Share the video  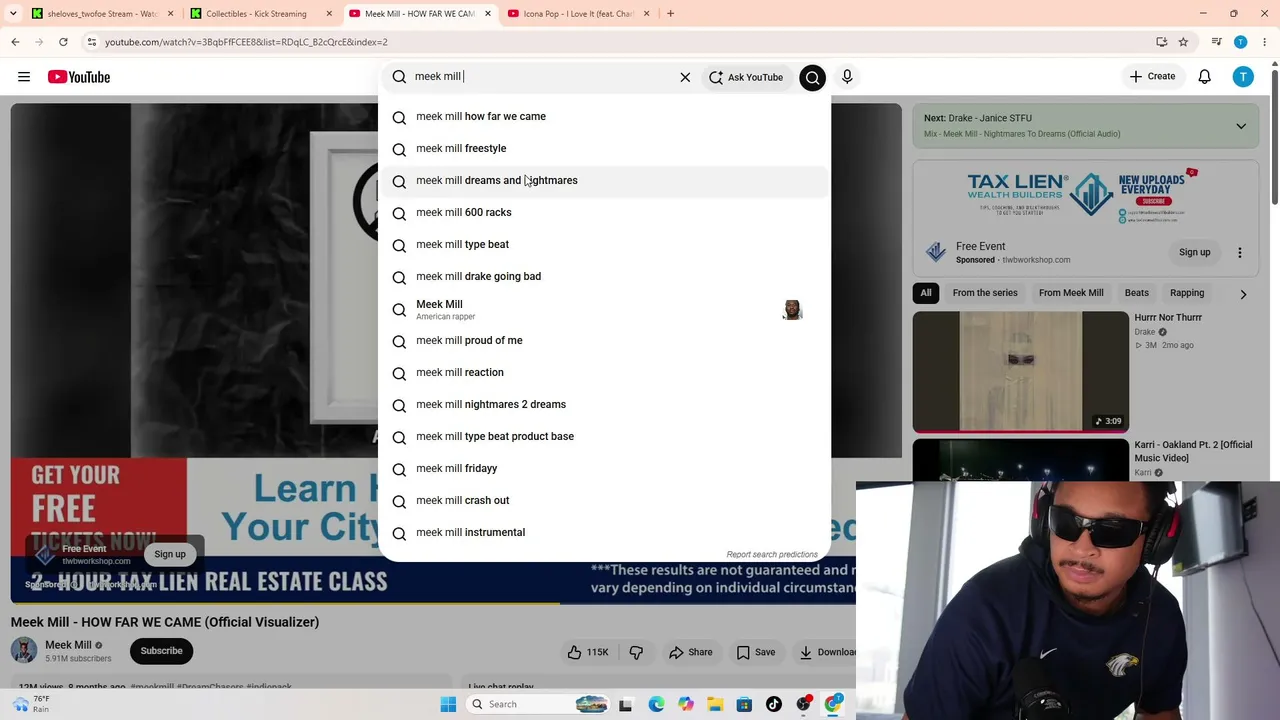click(691, 652)
